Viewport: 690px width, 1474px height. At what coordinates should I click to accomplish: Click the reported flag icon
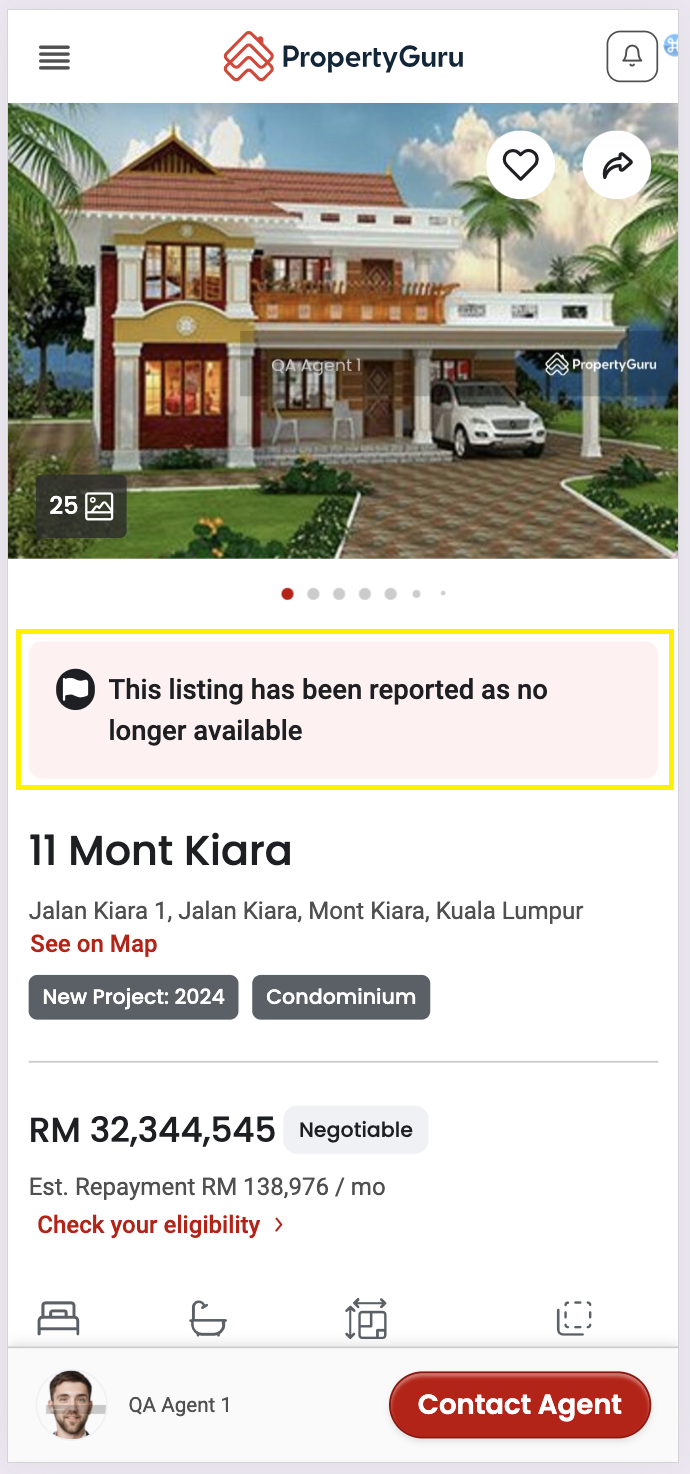75,690
